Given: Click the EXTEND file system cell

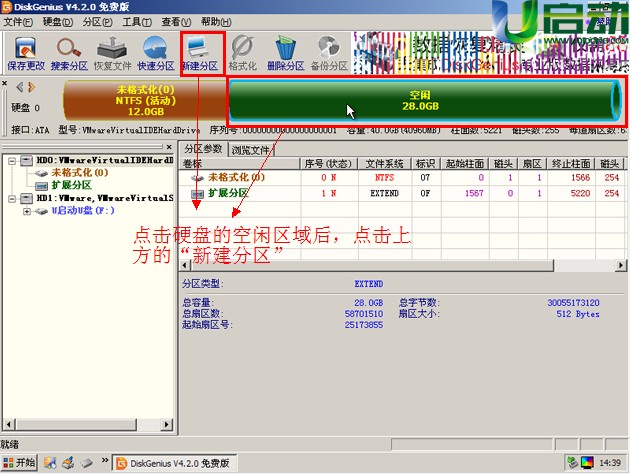Looking at the screenshot, I should (384, 193).
